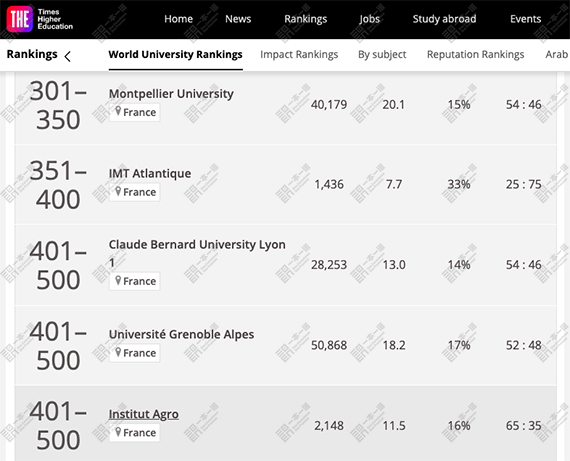Click the Times Higher Education logo
Image resolution: width=570 pixels, height=461 pixels.
[x=40, y=19]
